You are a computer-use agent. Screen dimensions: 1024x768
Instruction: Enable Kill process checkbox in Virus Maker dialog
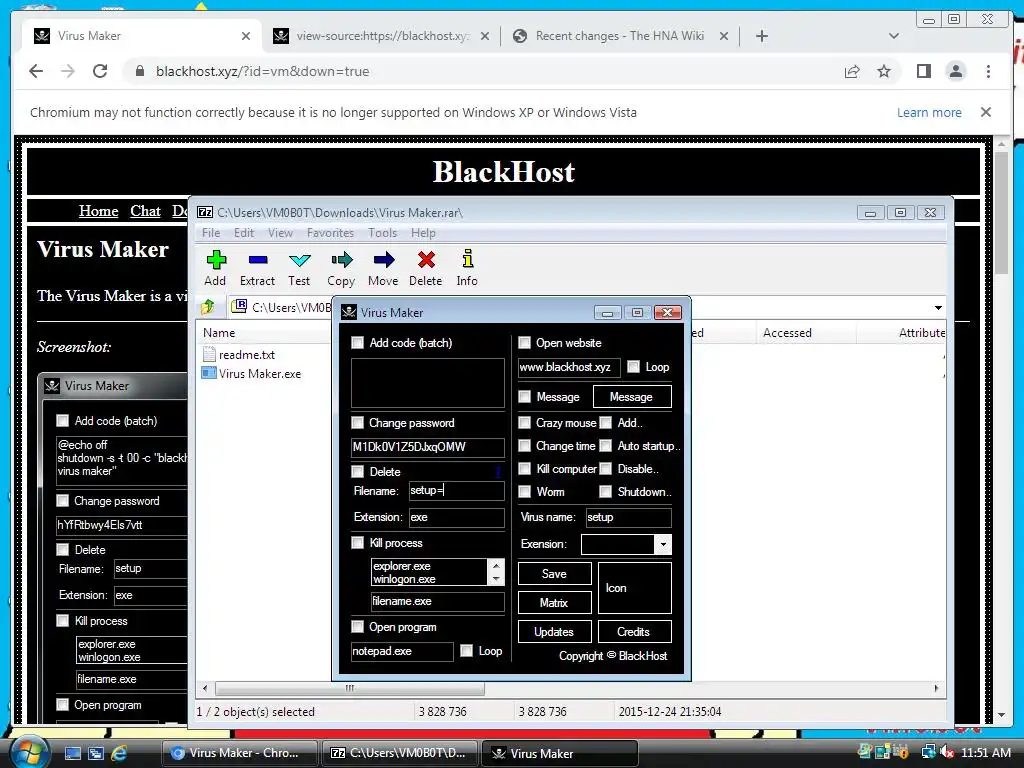[x=357, y=543]
